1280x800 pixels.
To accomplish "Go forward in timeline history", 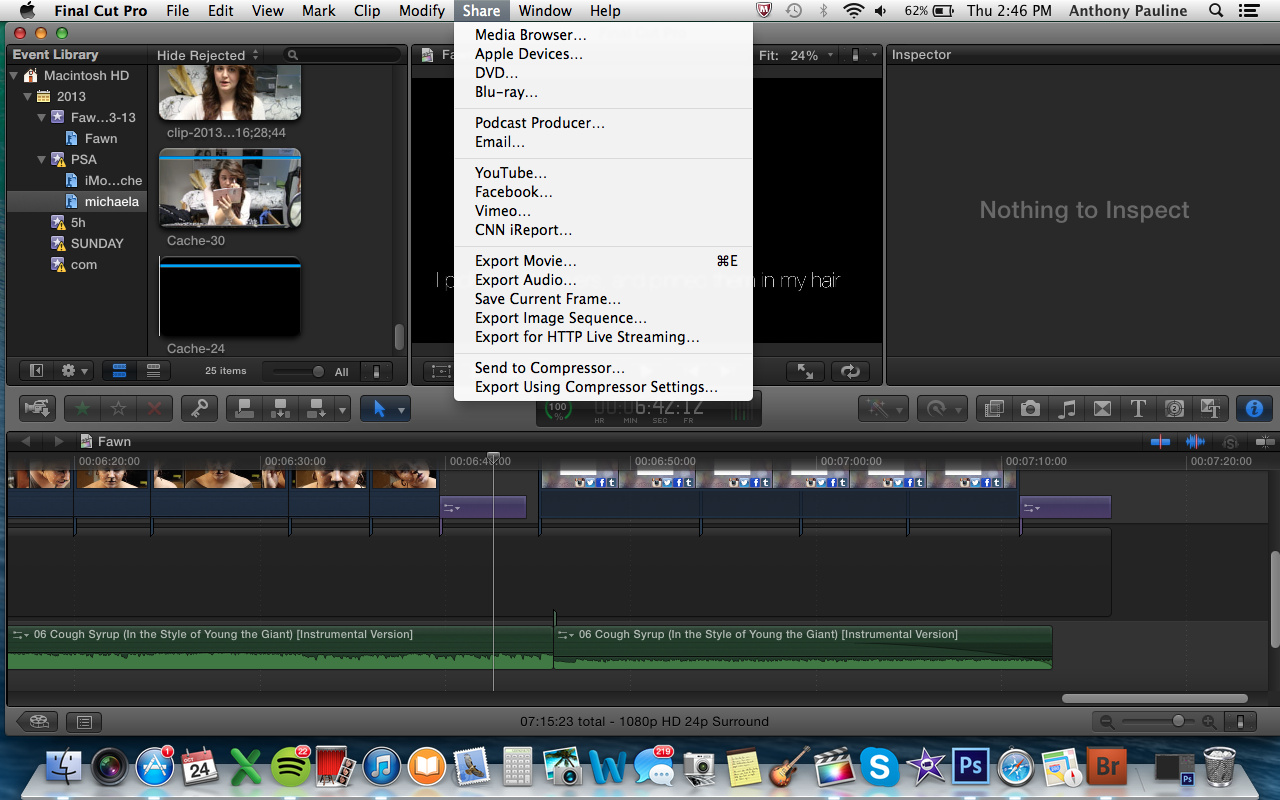I will coord(59,441).
